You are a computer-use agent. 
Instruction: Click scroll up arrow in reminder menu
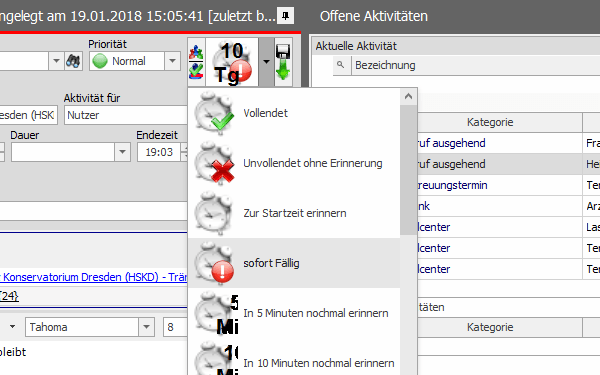[x=408, y=96]
